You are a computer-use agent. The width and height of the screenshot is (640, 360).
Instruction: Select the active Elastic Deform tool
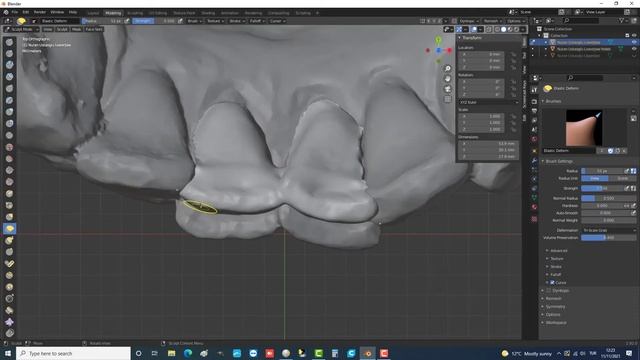point(9,229)
